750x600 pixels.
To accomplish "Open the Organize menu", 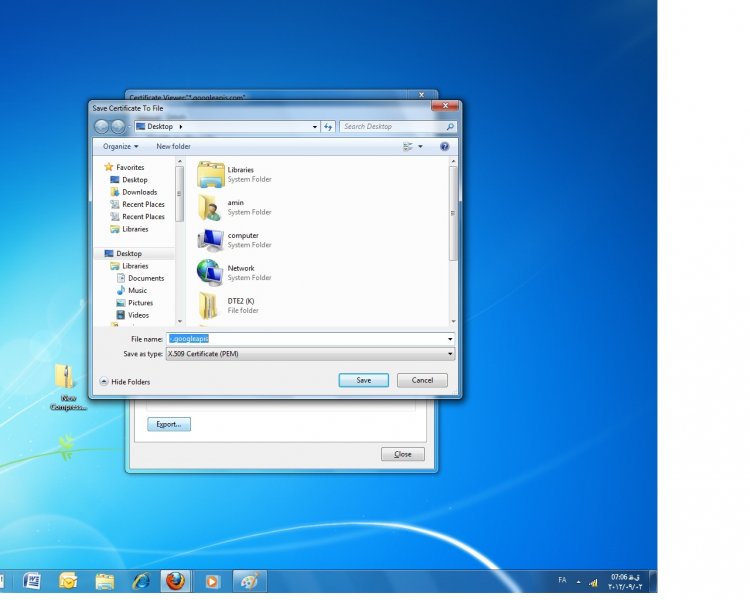I will click(121, 146).
